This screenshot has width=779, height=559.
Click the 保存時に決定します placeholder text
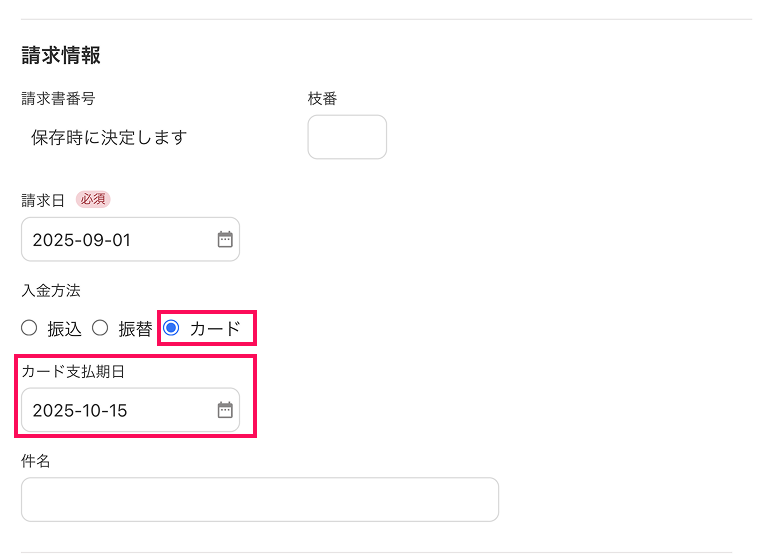click(109, 138)
